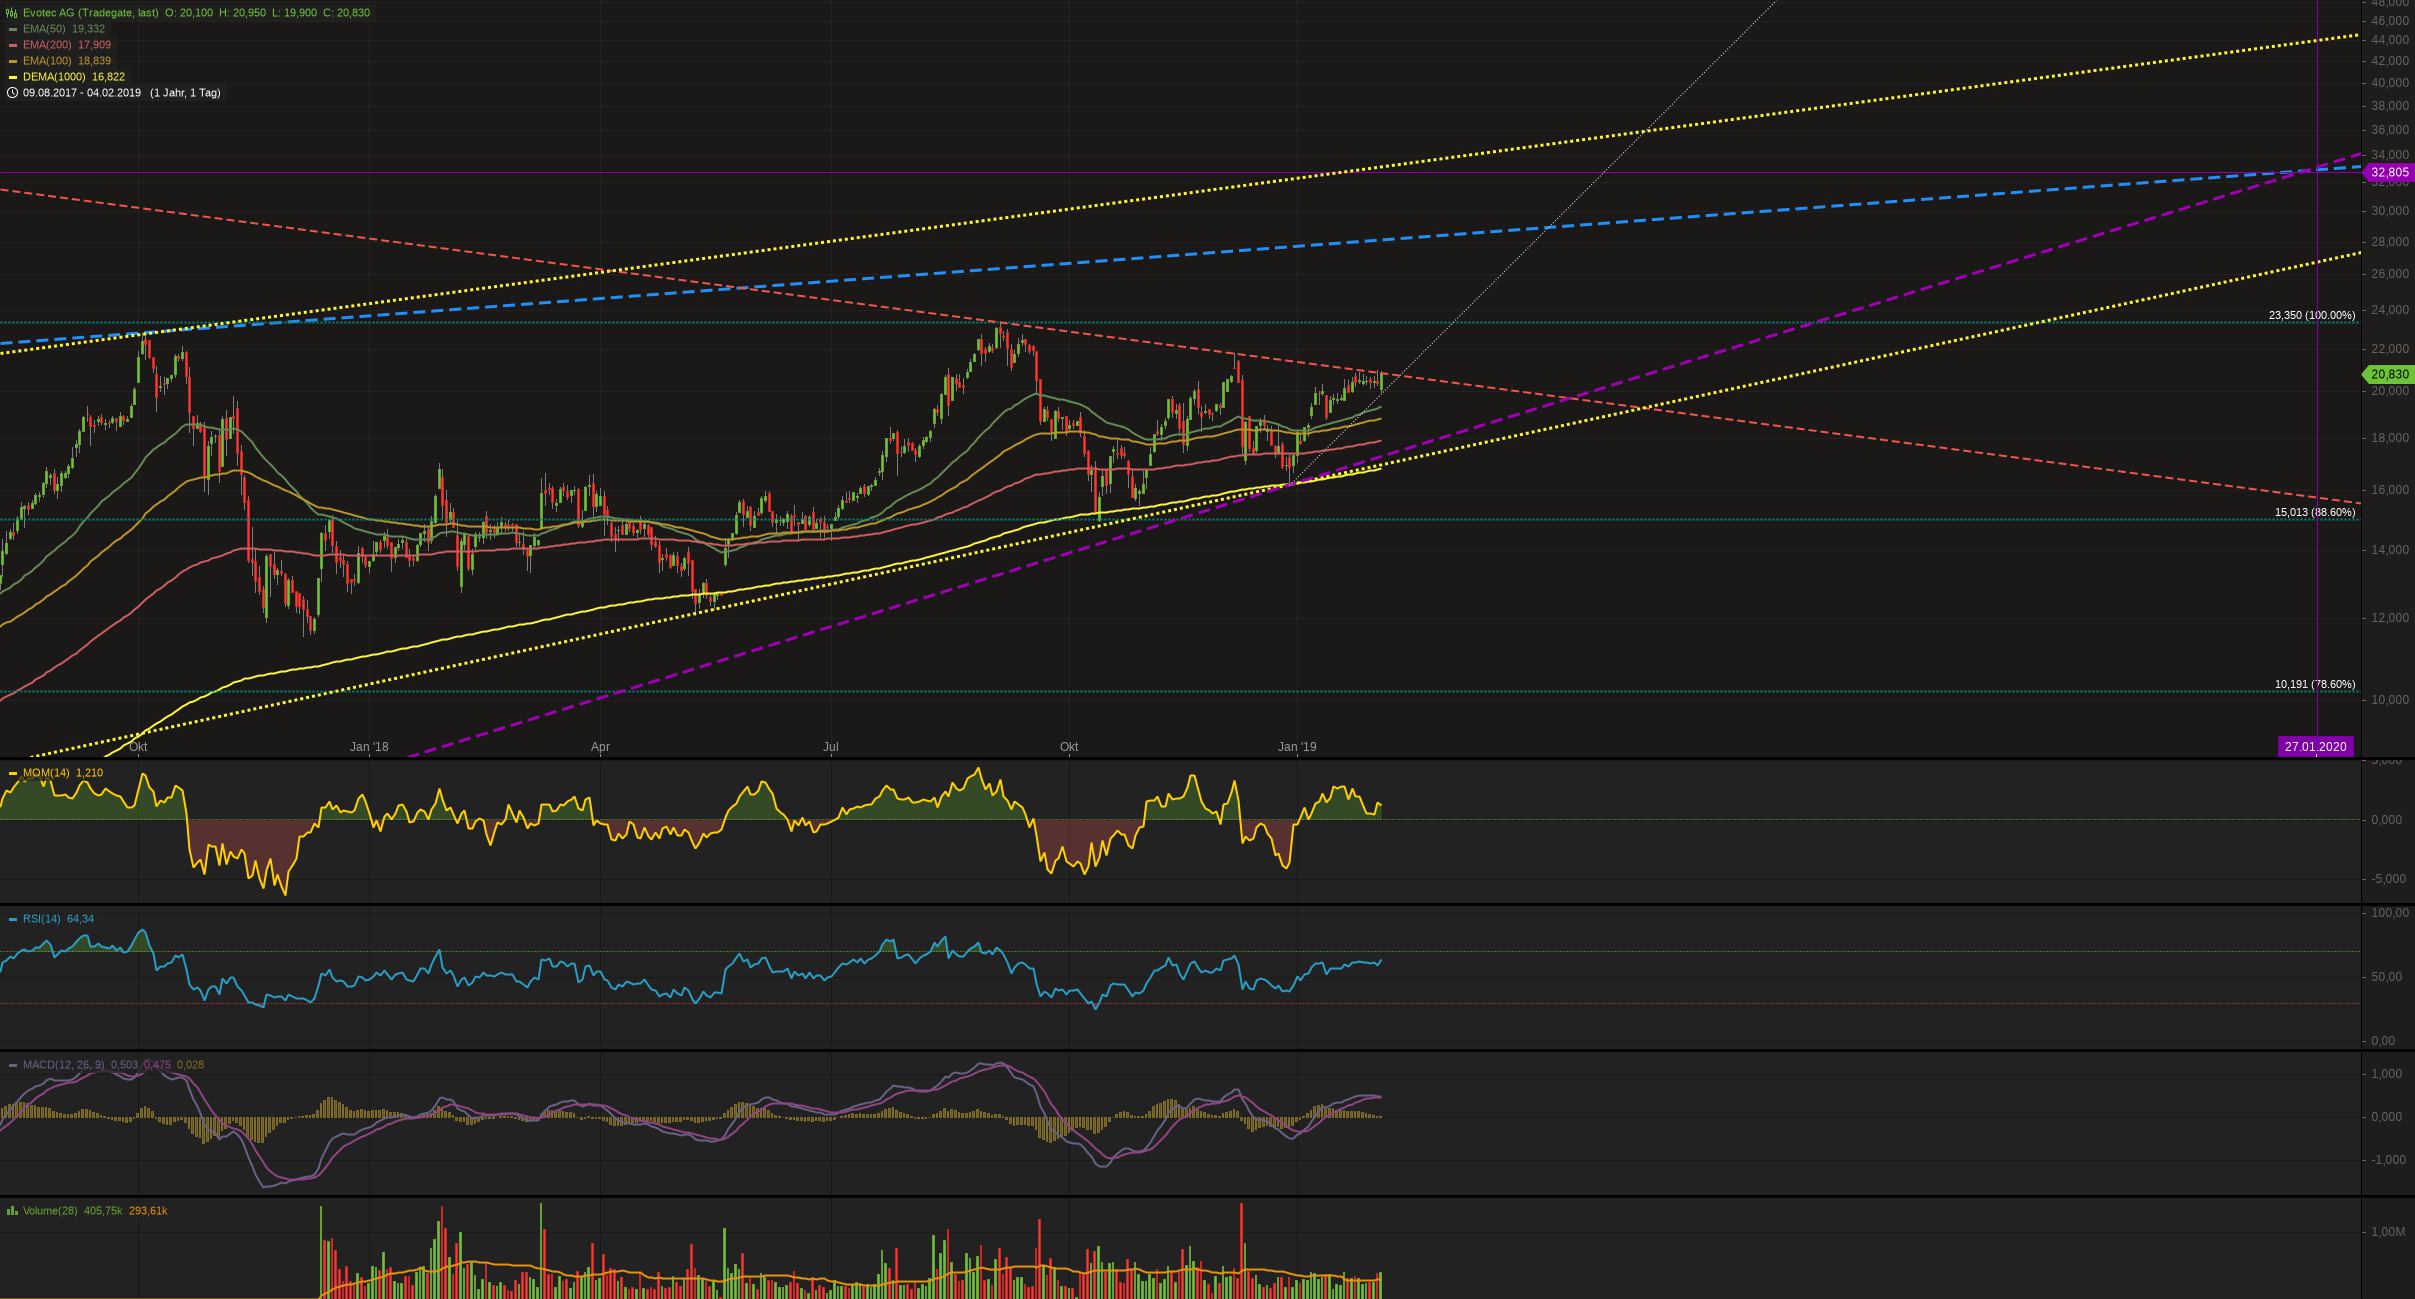This screenshot has height=1299, width=2415.
Task: Click the RSI(14) blue line marker
Action: tap(12, 919)
